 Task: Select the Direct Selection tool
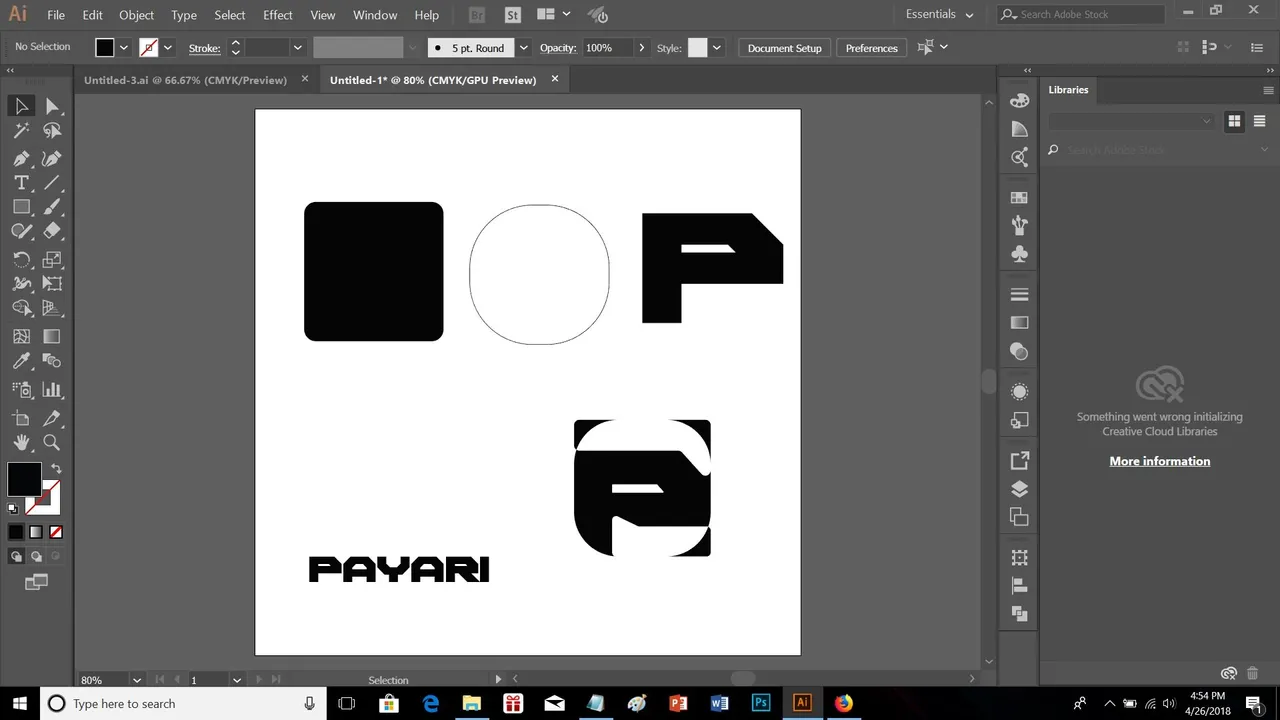coord(52,106)
